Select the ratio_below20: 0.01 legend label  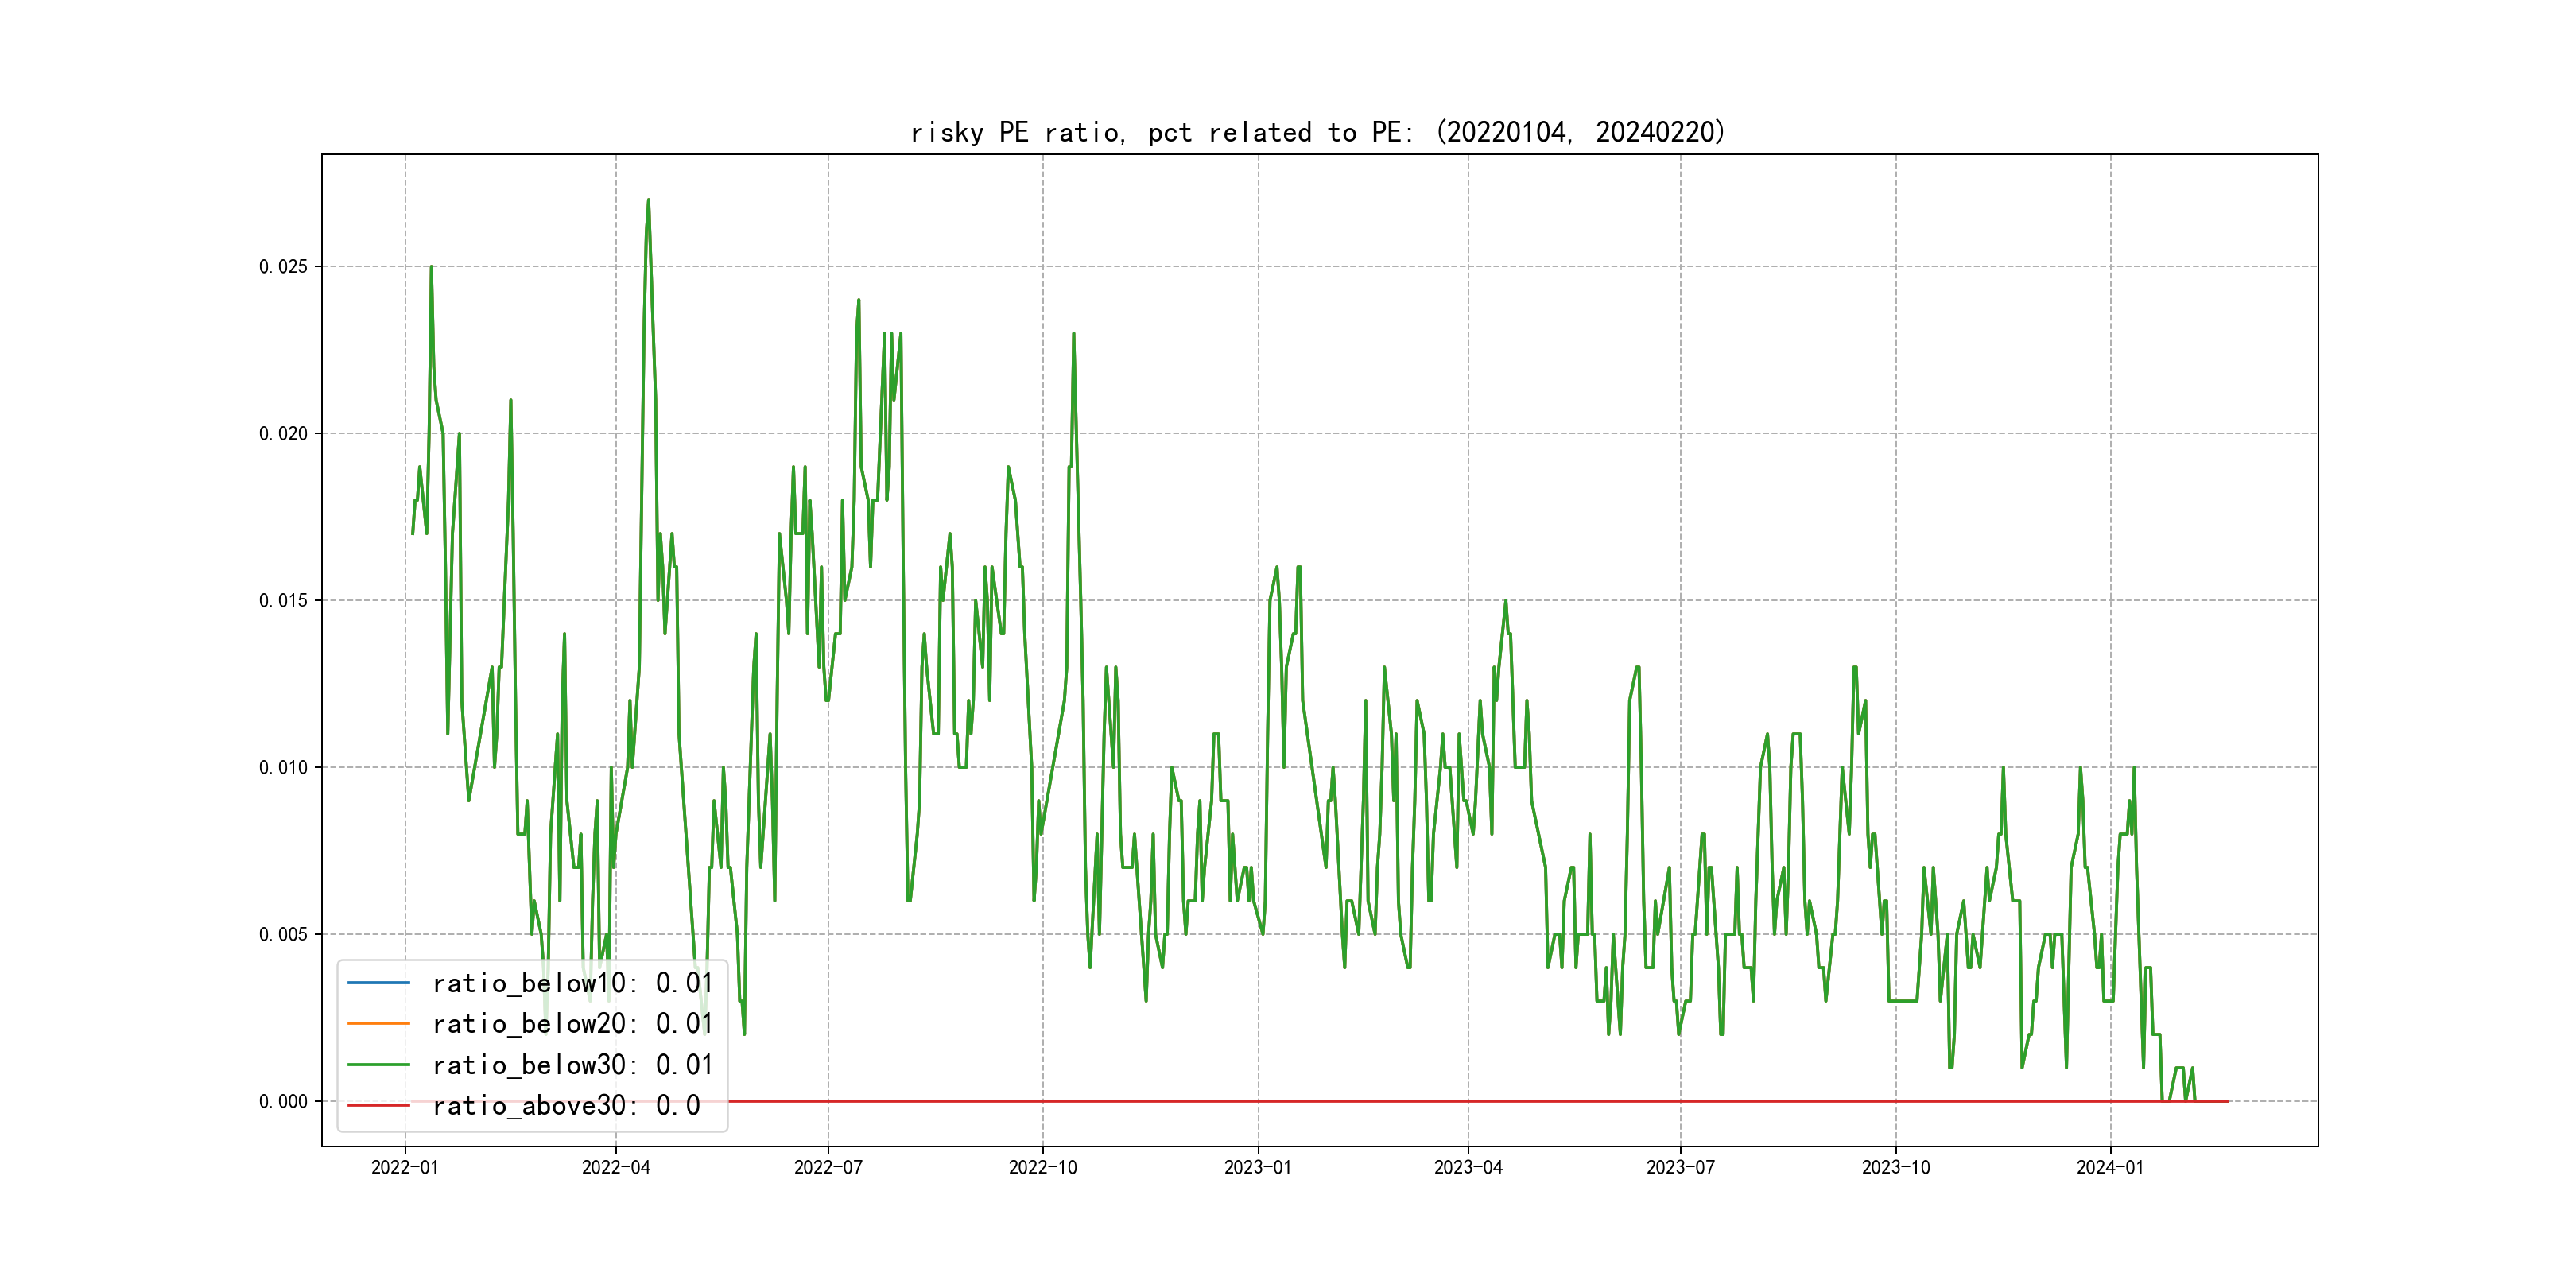click(572, 1023)
